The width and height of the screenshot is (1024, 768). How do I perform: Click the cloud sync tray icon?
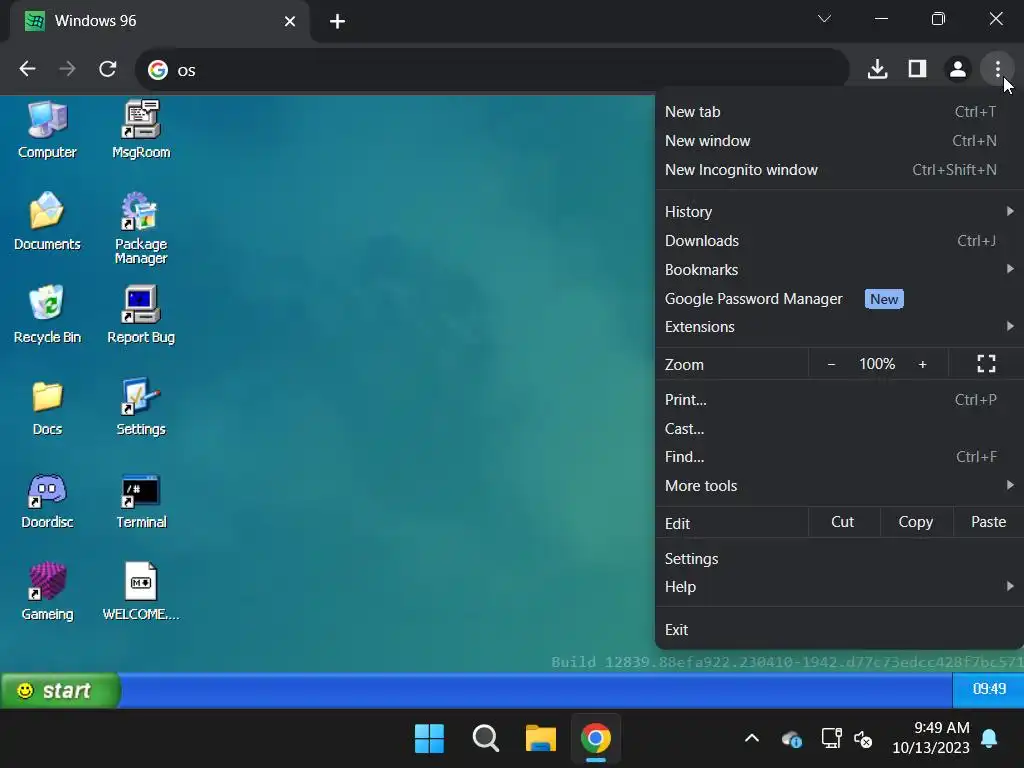[x=792, y=739]
